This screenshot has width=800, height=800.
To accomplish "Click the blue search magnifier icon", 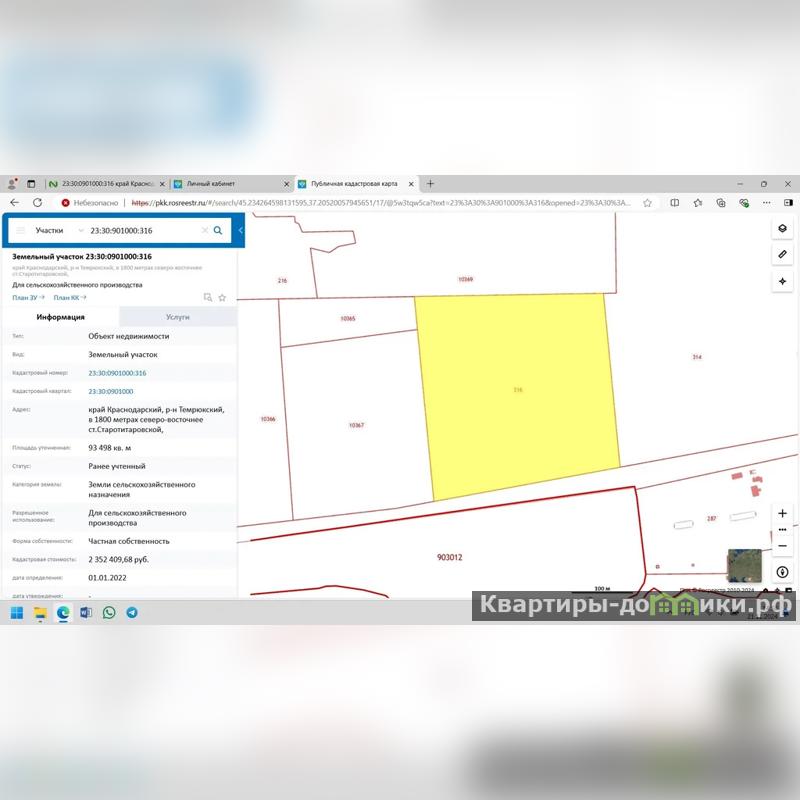I will tap(218, 230).
